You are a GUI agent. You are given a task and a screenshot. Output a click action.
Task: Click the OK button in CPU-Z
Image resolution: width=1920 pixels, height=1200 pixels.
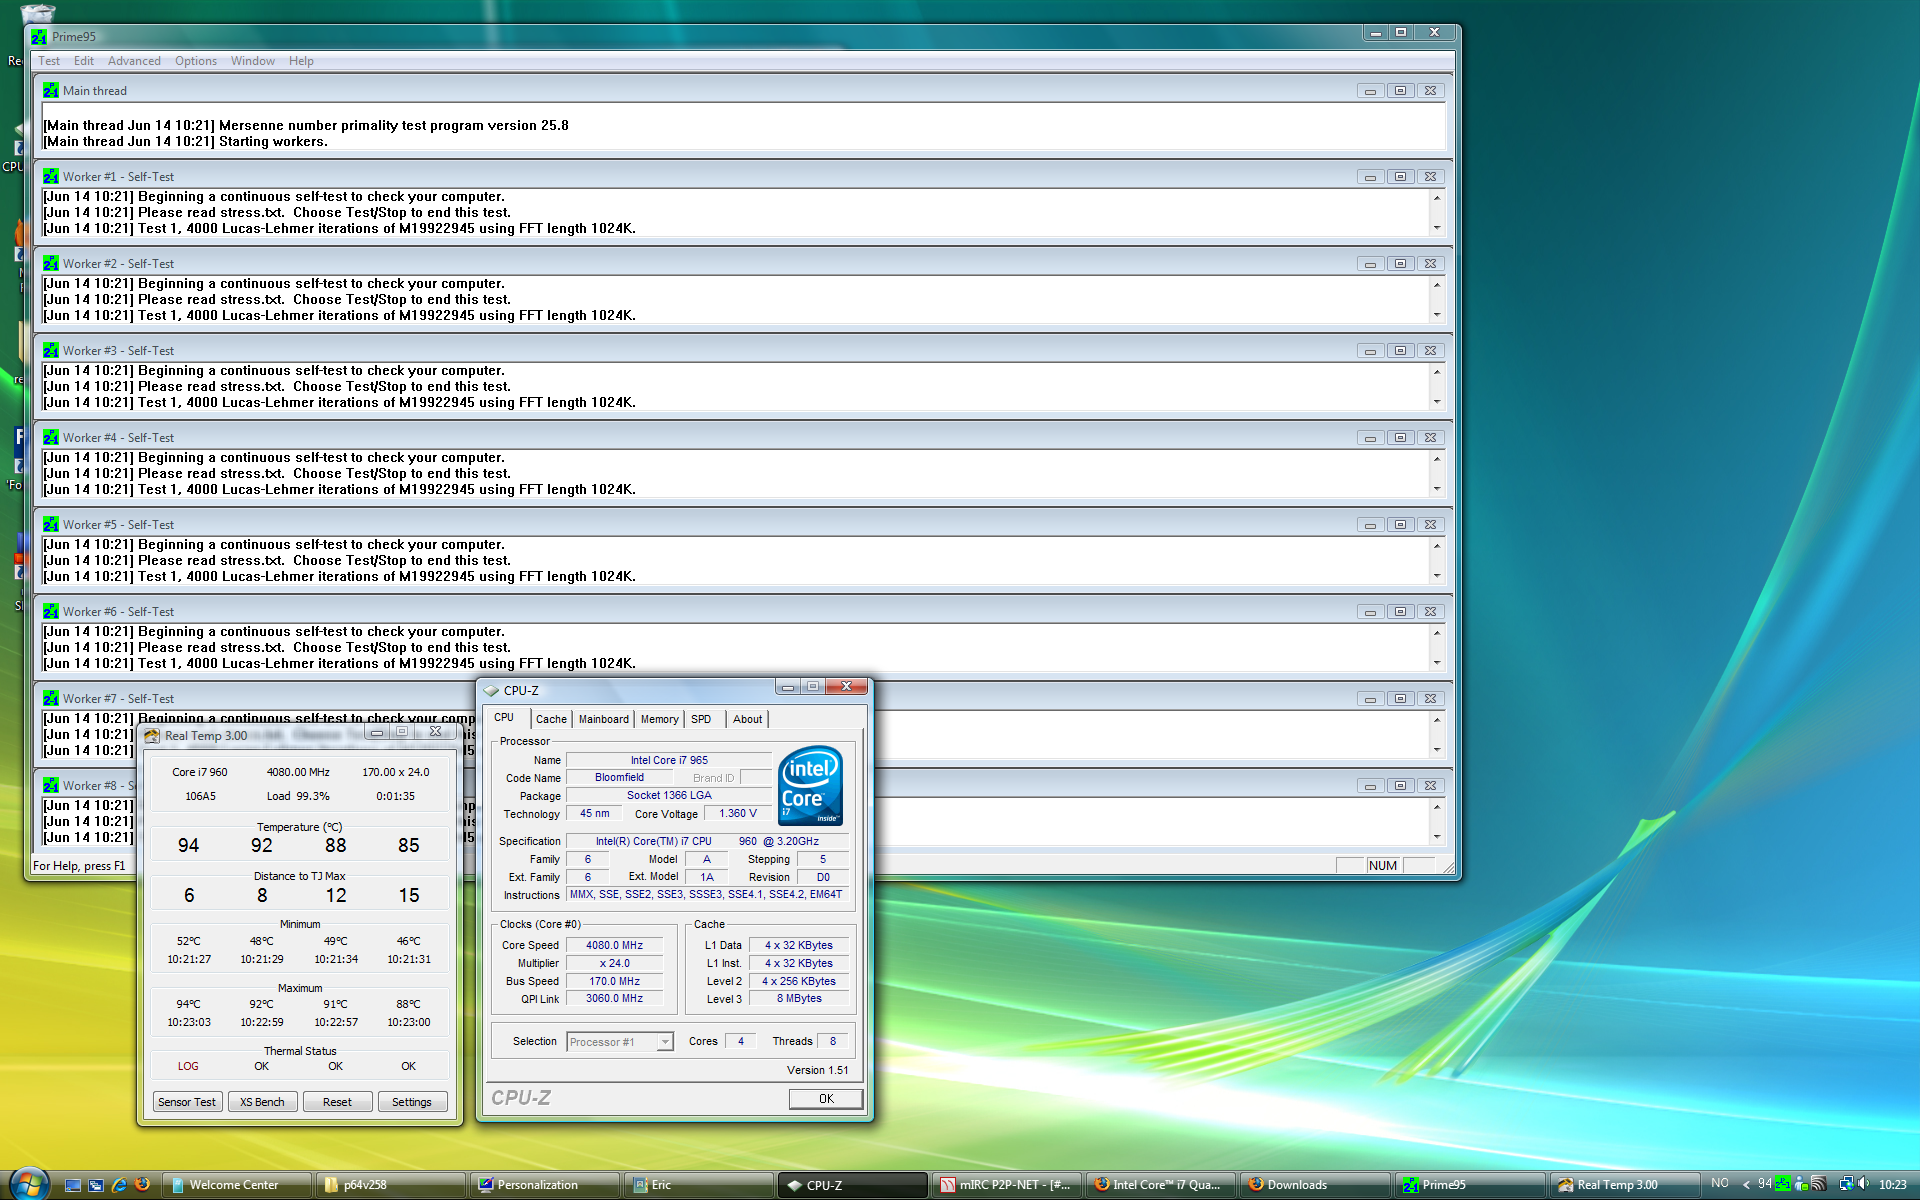826,1098
